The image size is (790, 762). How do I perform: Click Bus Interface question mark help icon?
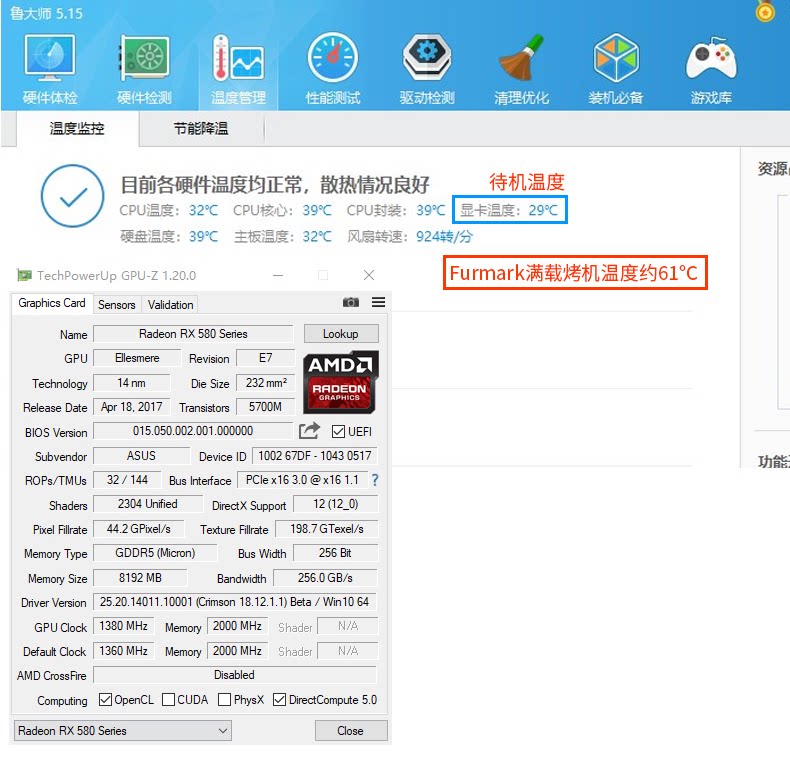point(375,480)
